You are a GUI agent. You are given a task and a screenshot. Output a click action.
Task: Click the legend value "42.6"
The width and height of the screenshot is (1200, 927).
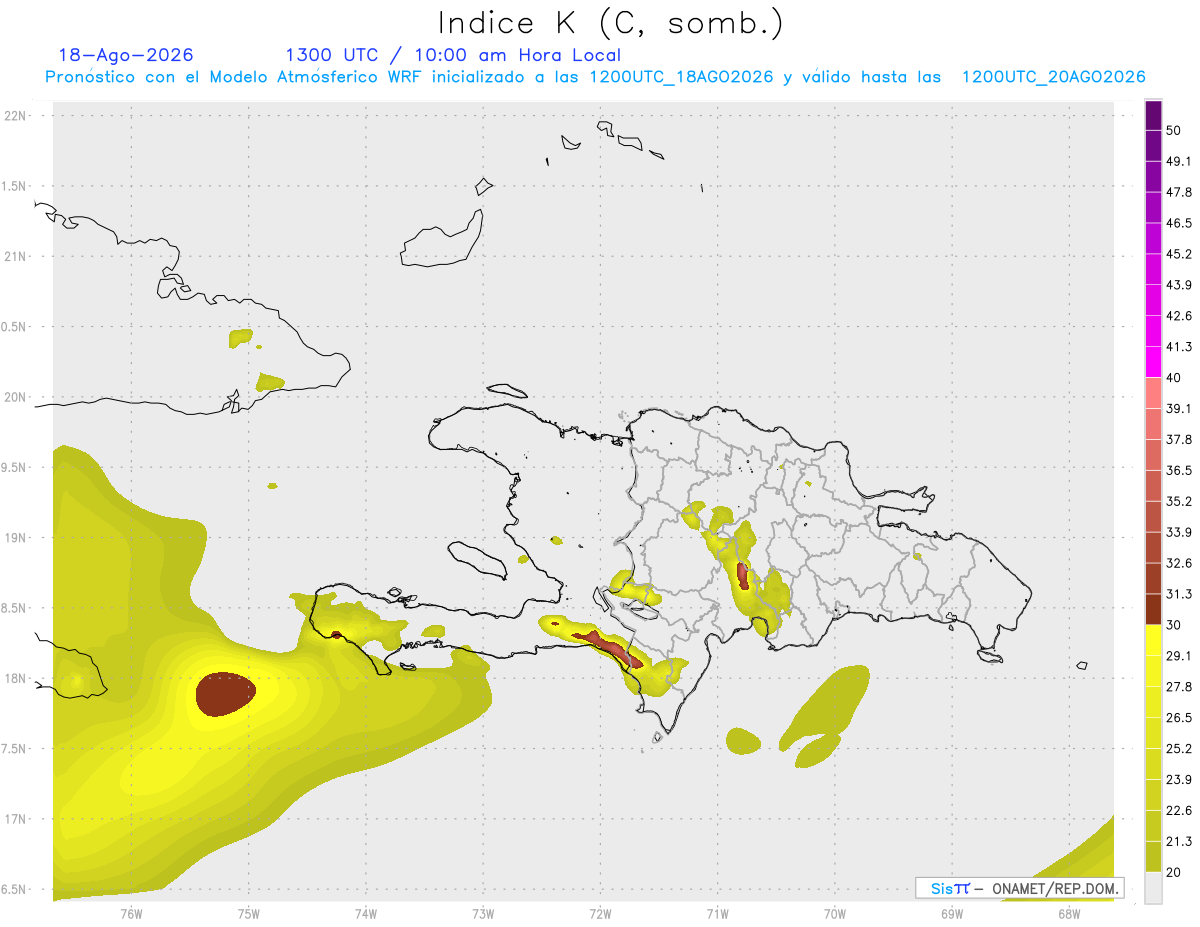tap(1179, 316)
